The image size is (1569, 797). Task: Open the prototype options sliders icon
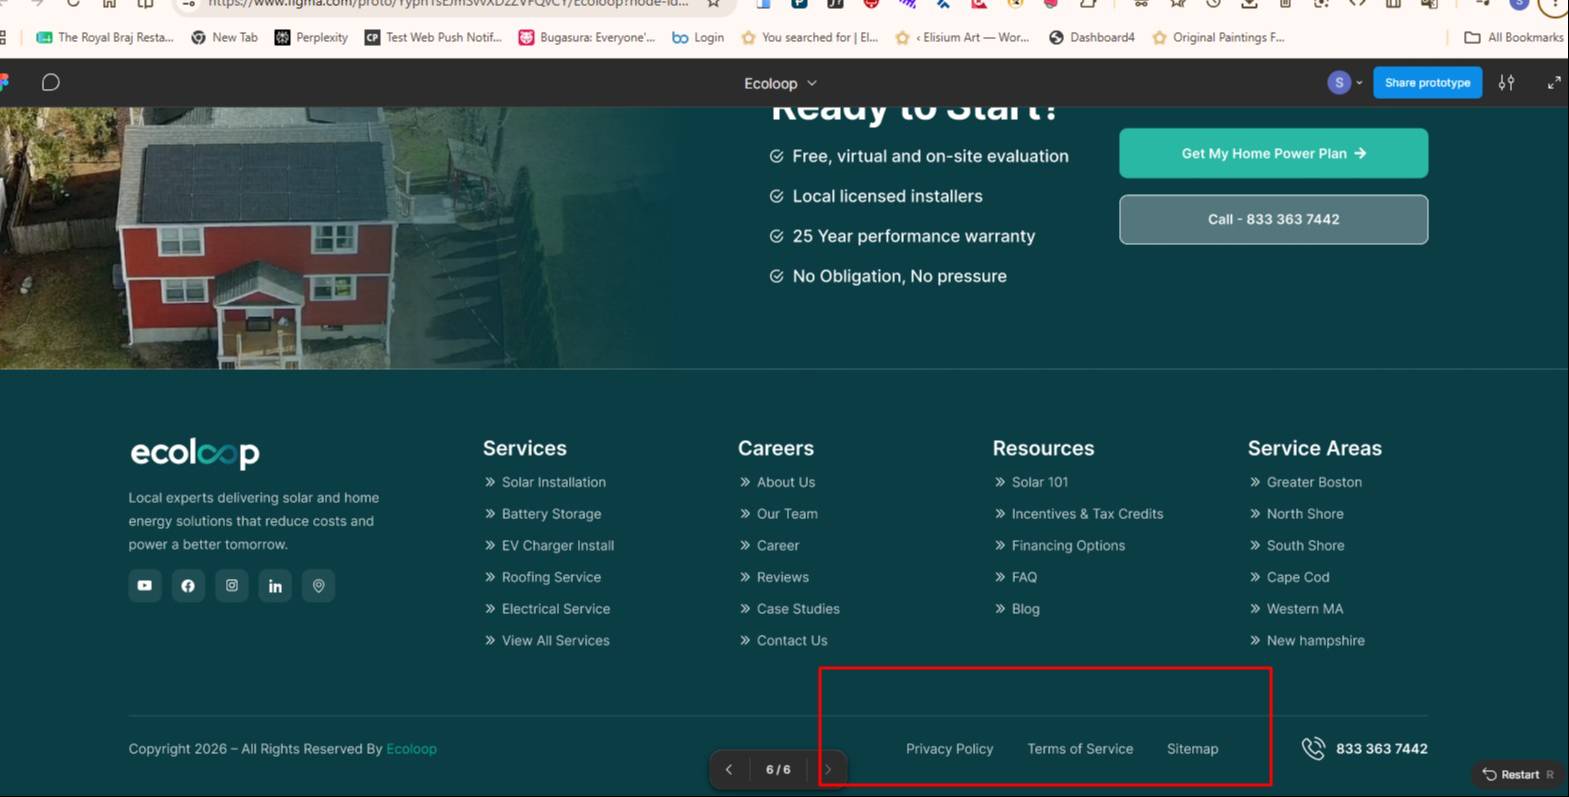1507,83
